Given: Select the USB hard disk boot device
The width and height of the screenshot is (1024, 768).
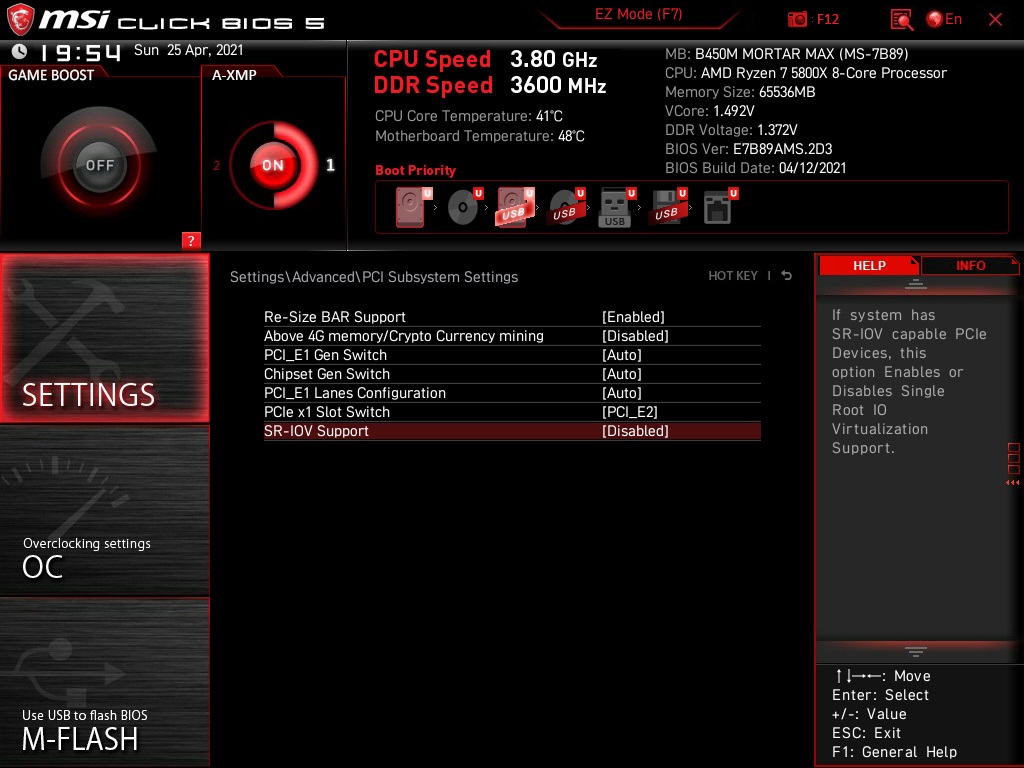Looking at the screenshot, I should [512, 207].
